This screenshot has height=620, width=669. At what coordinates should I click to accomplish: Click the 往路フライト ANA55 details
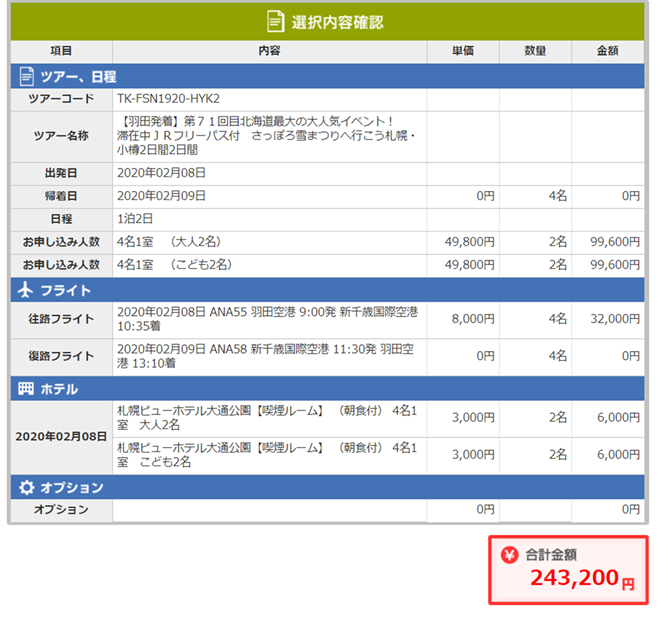(268, 319)
